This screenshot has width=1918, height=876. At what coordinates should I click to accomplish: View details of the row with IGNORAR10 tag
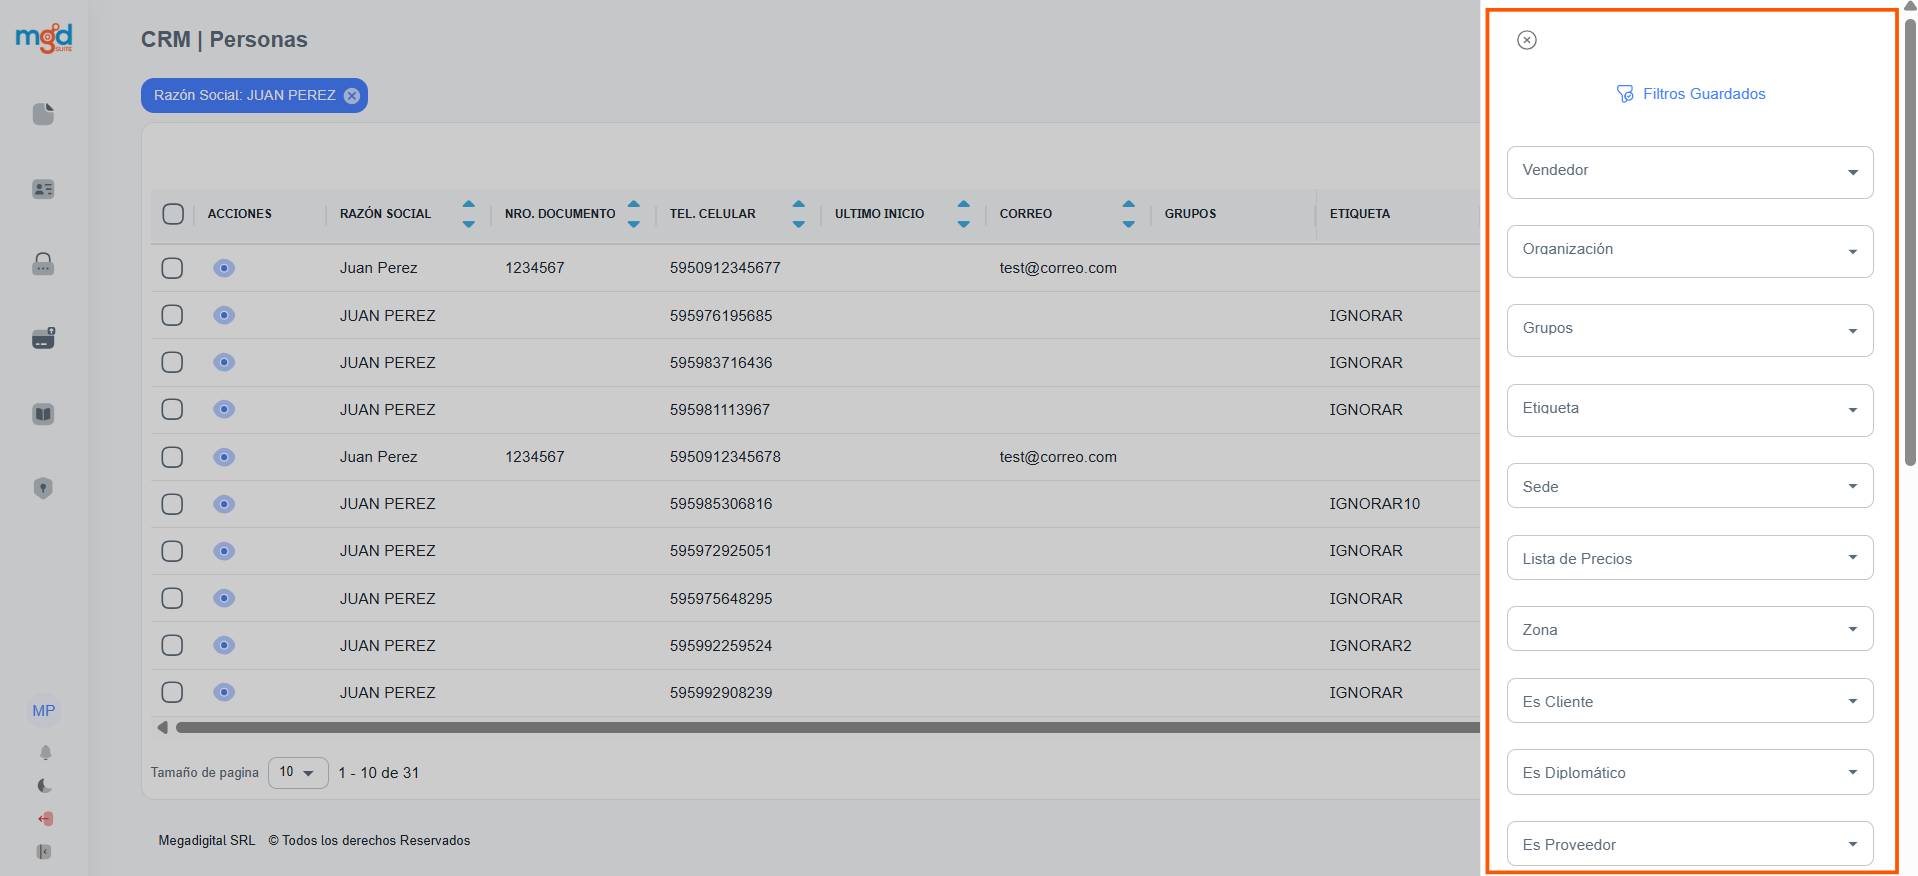224,504
